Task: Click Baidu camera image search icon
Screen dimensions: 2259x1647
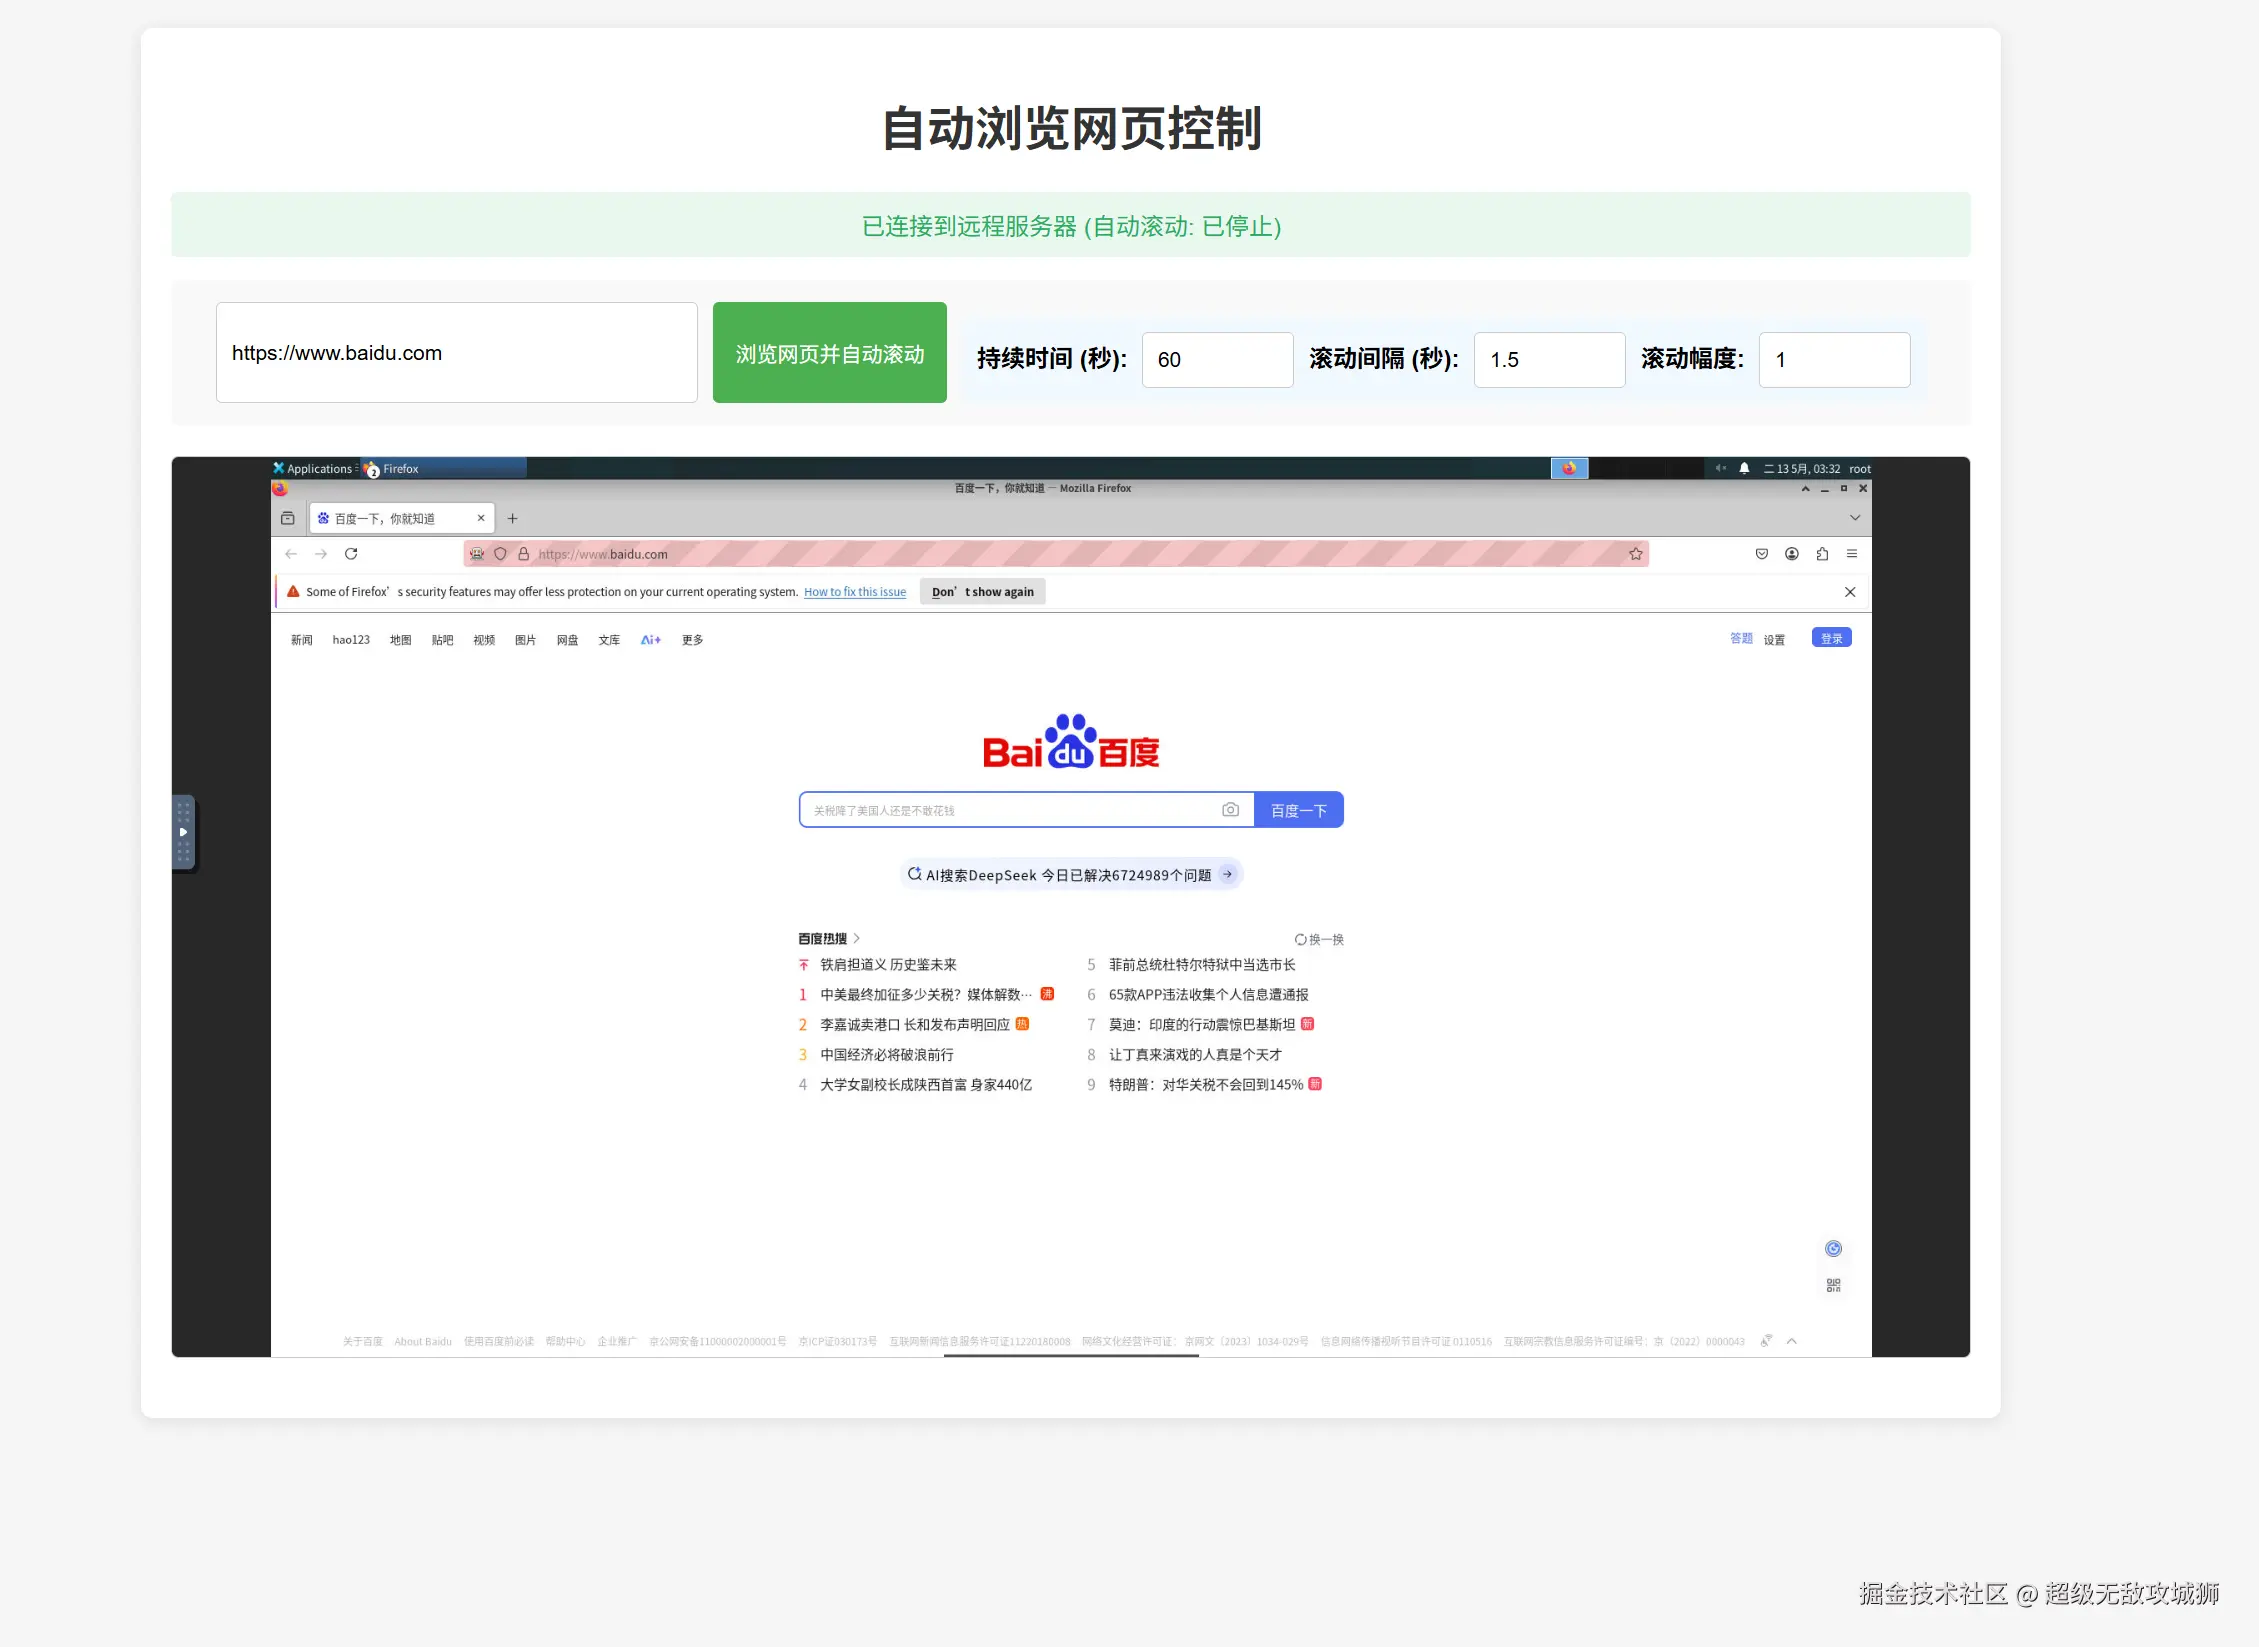Action: click(1230, 810)
